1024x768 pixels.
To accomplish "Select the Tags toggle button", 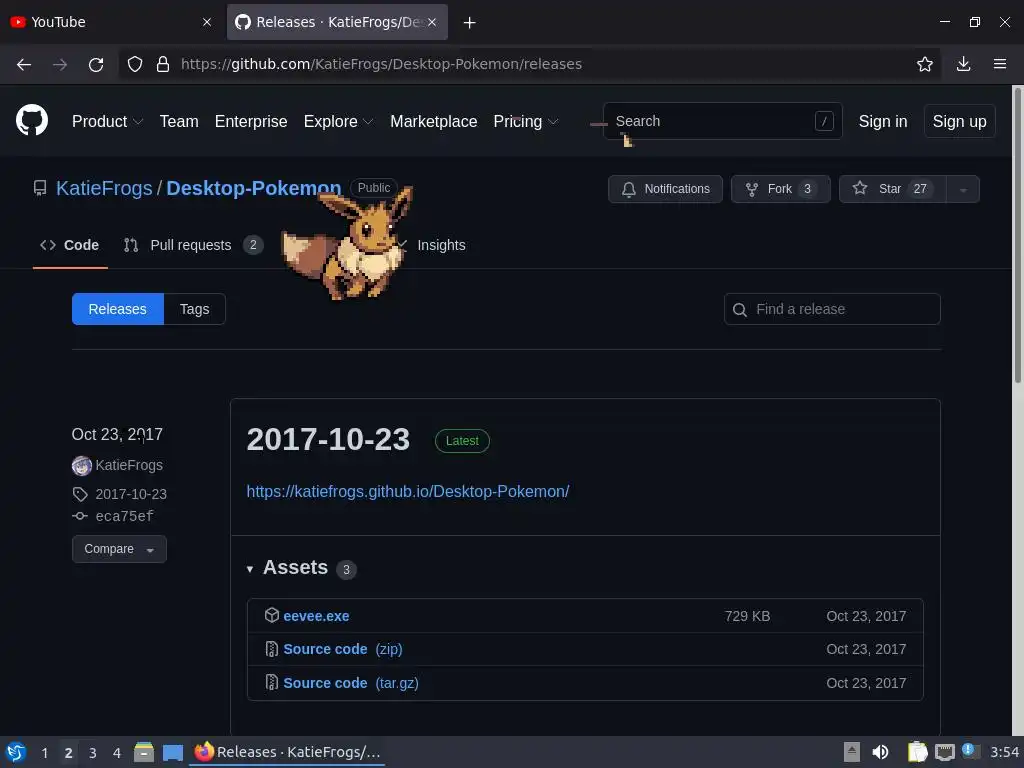I will 195,309.
